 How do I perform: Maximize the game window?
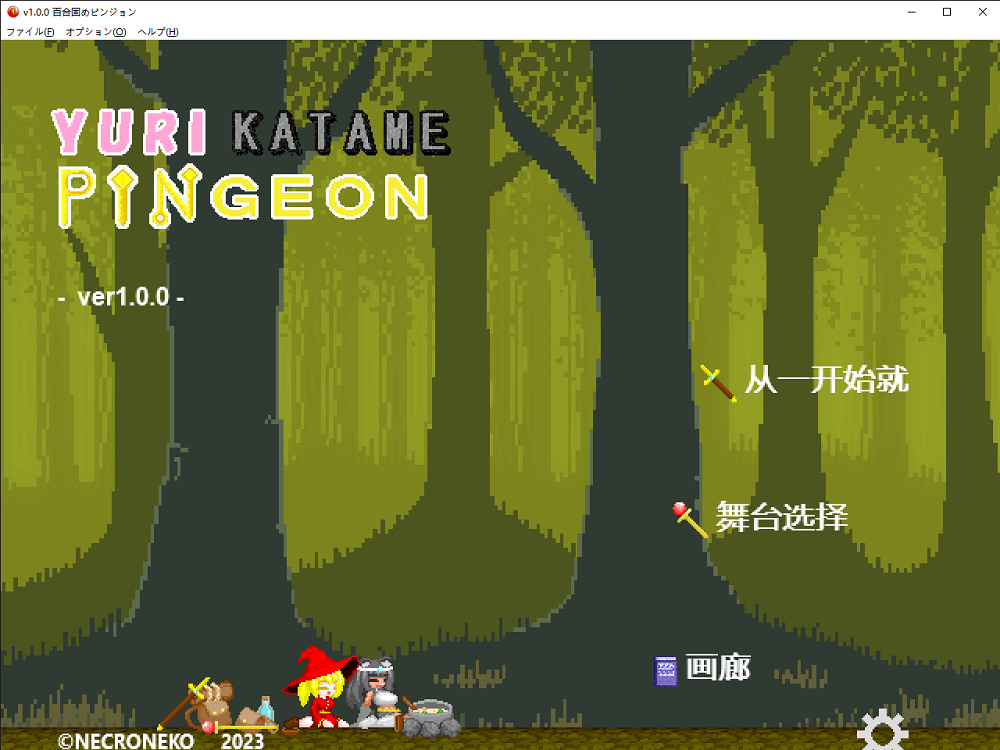947,12
